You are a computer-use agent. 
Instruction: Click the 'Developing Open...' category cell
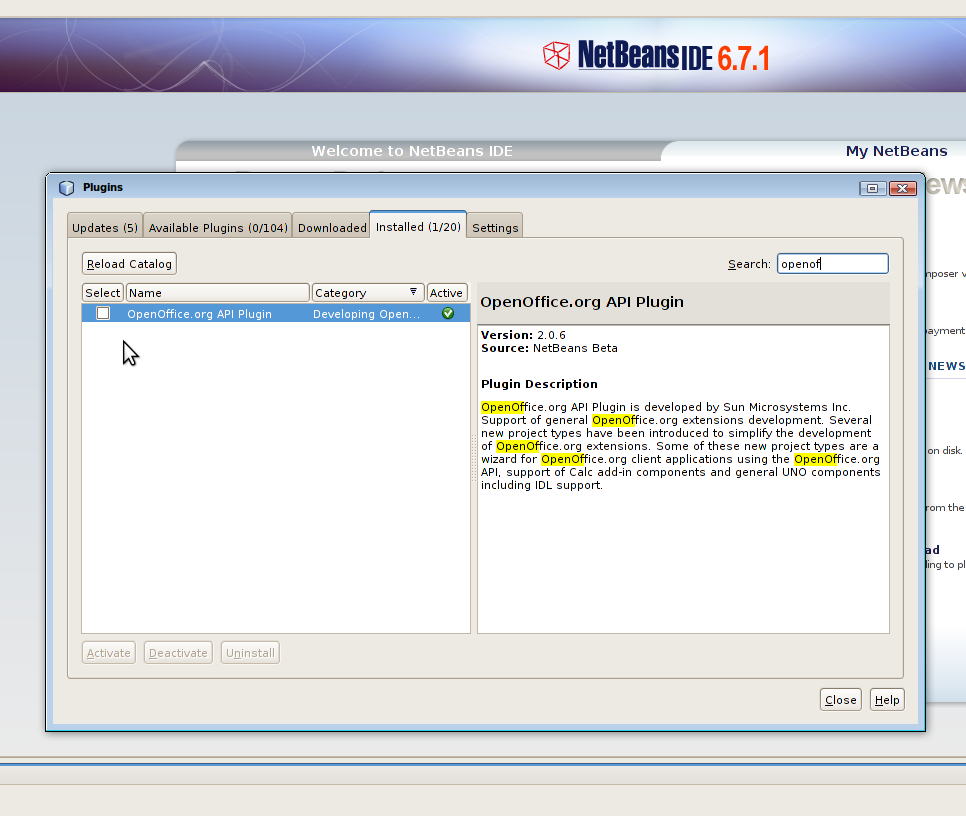point(367,313)
